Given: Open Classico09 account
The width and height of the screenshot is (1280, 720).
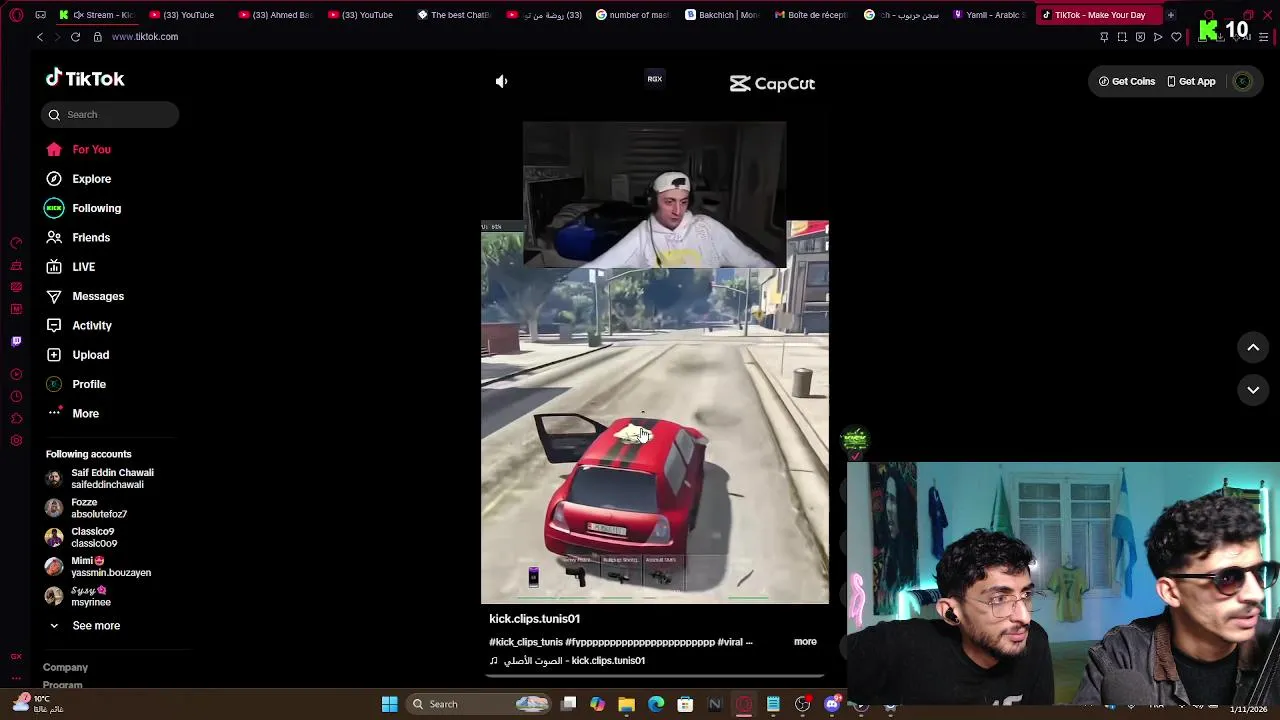Looking at the screenshot, I should pos(82,538).
